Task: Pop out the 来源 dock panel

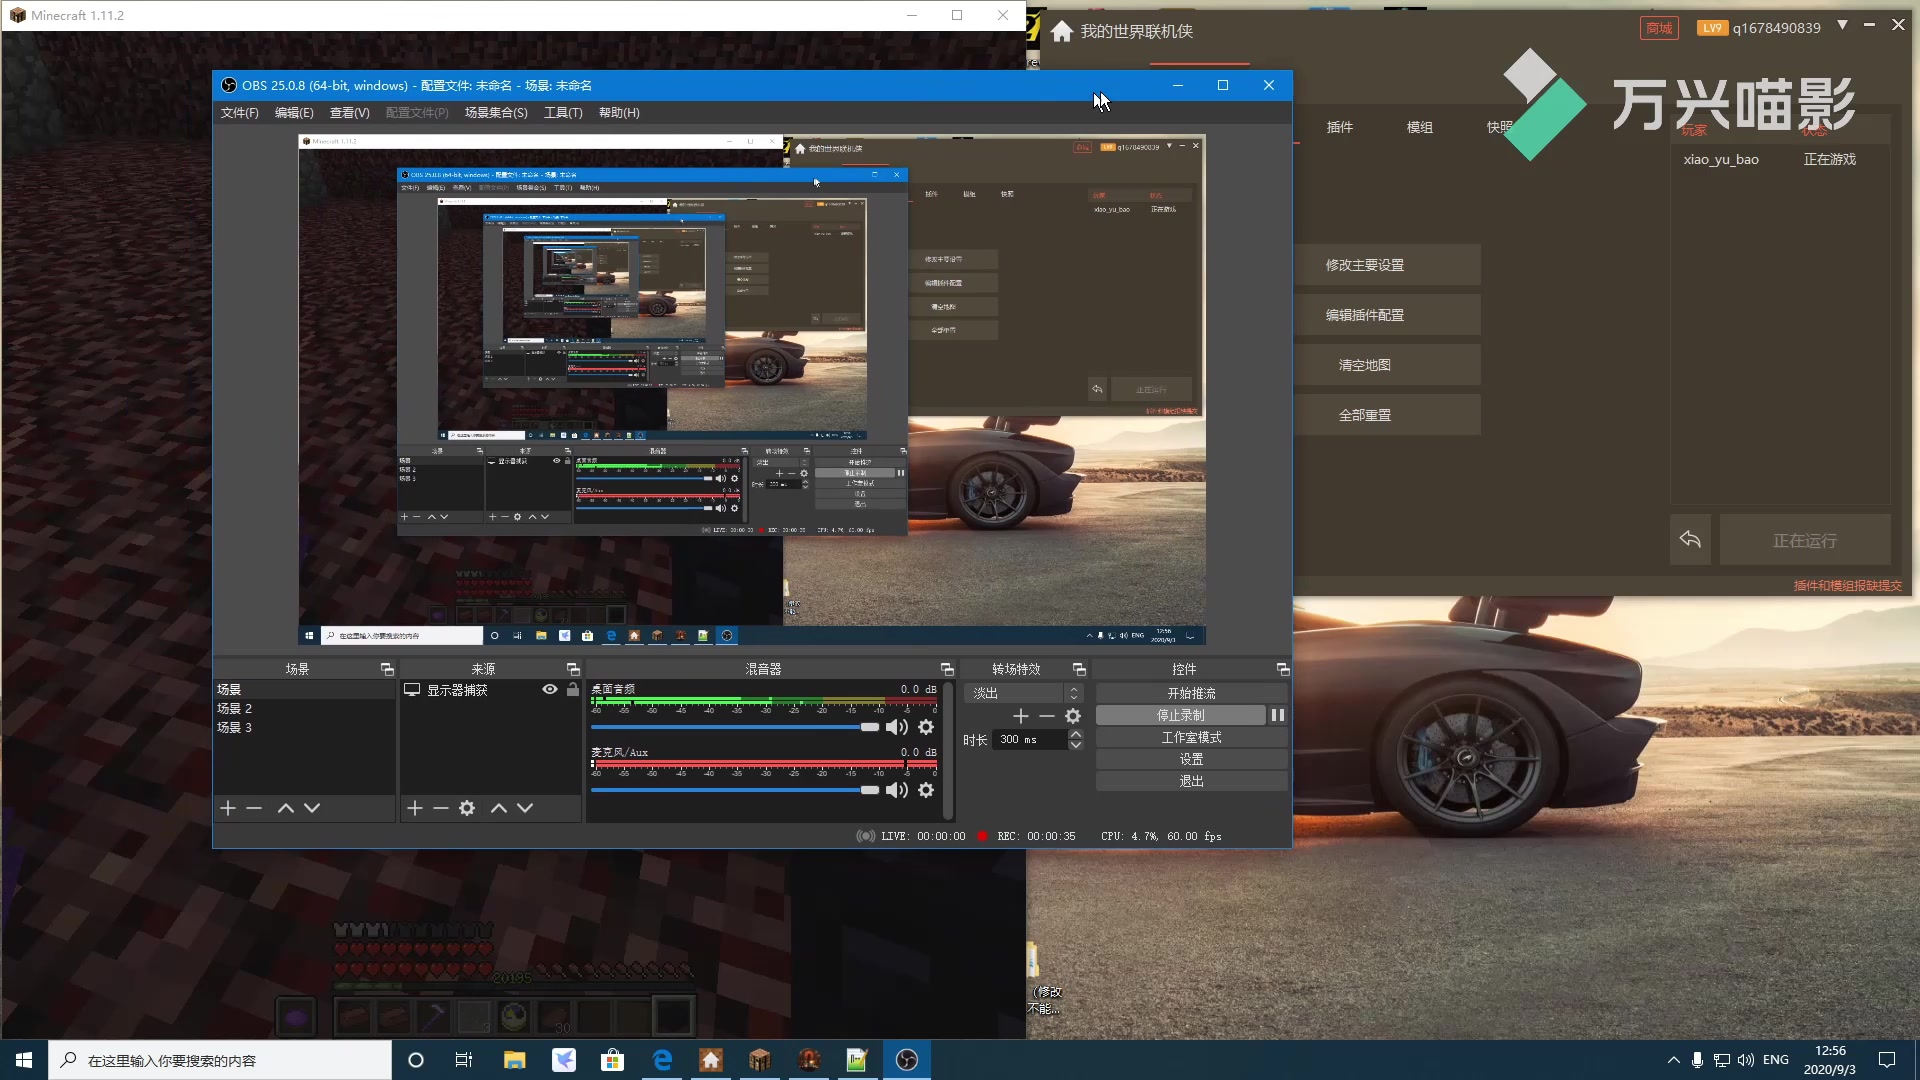Action: [x=573, y=669]
